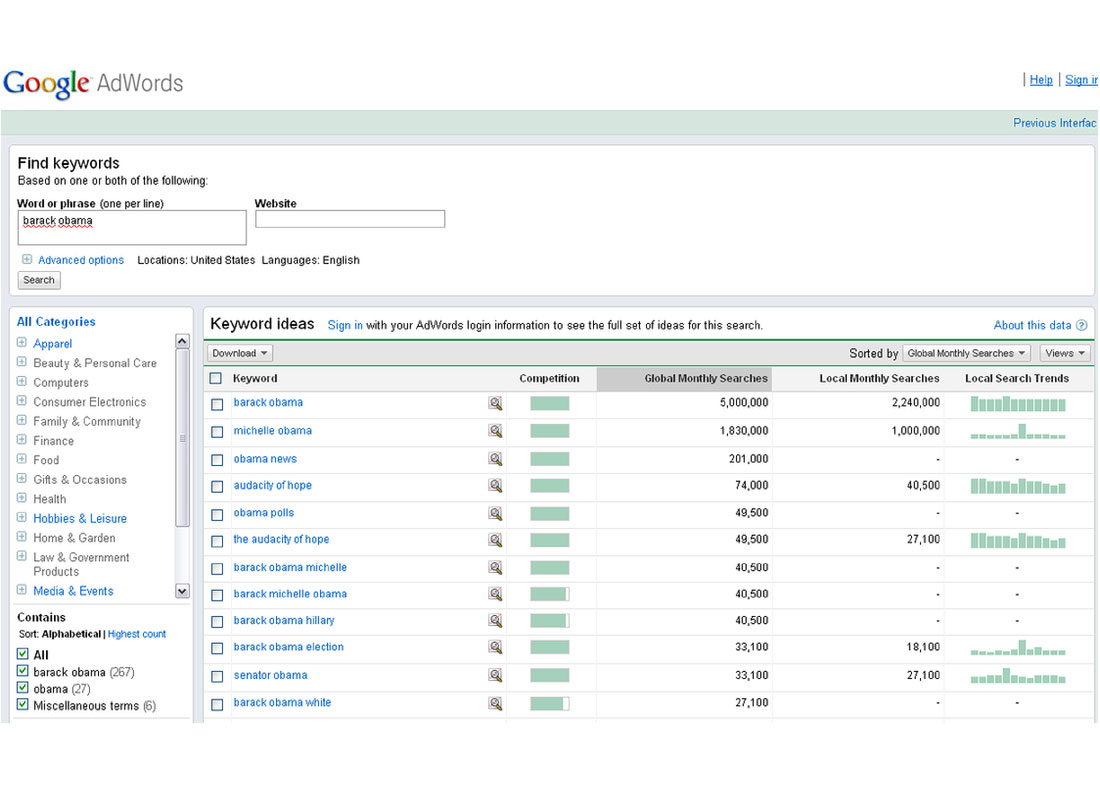Expand the Computers category

pyautogui.click(x=22, y=382)
